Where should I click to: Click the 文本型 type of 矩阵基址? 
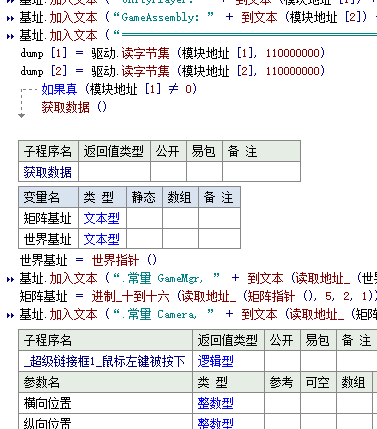(102, 218)
